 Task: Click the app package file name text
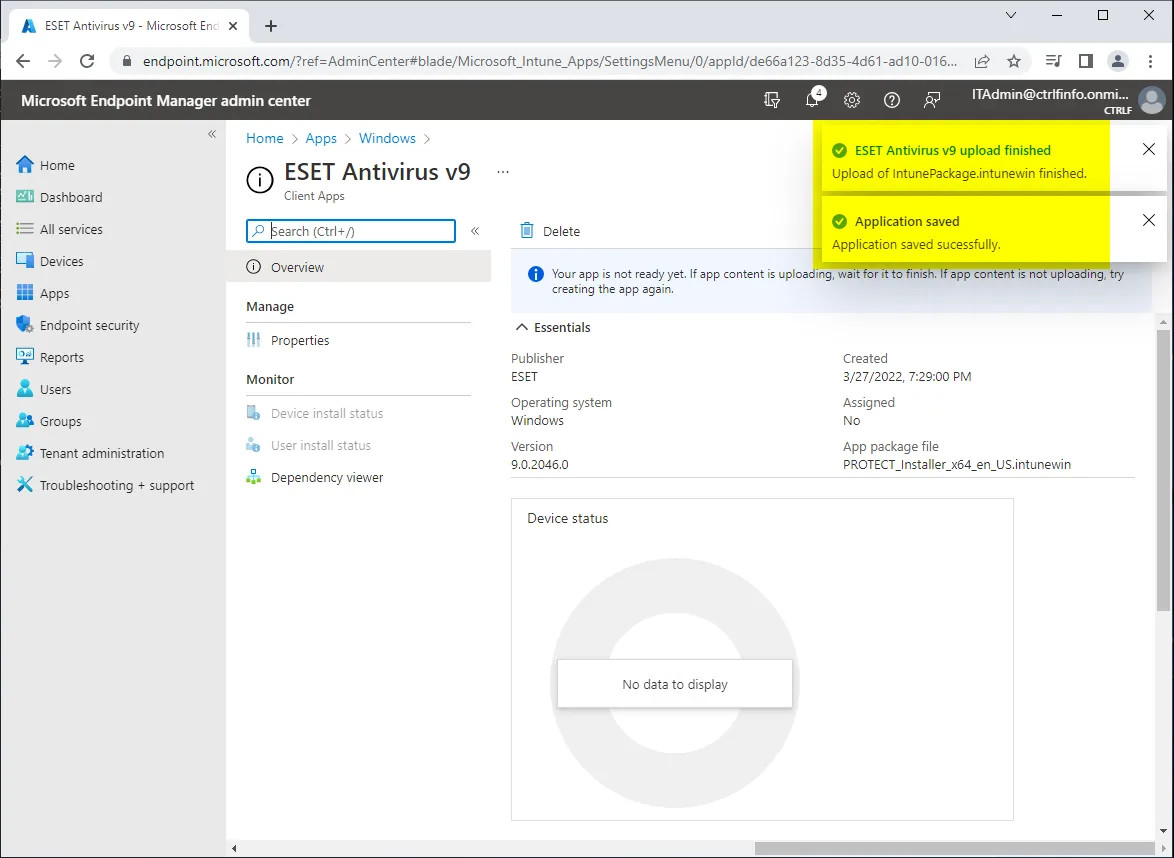957,464
